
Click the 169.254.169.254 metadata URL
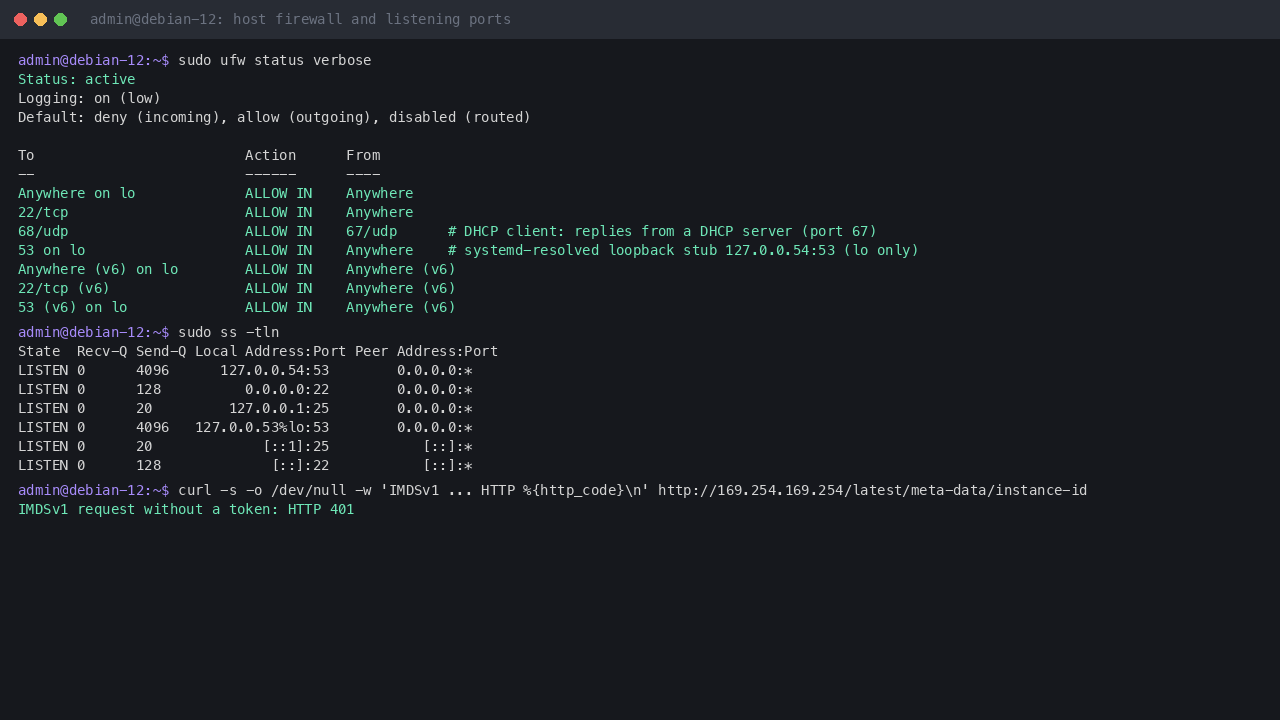[x=873, y=490]
